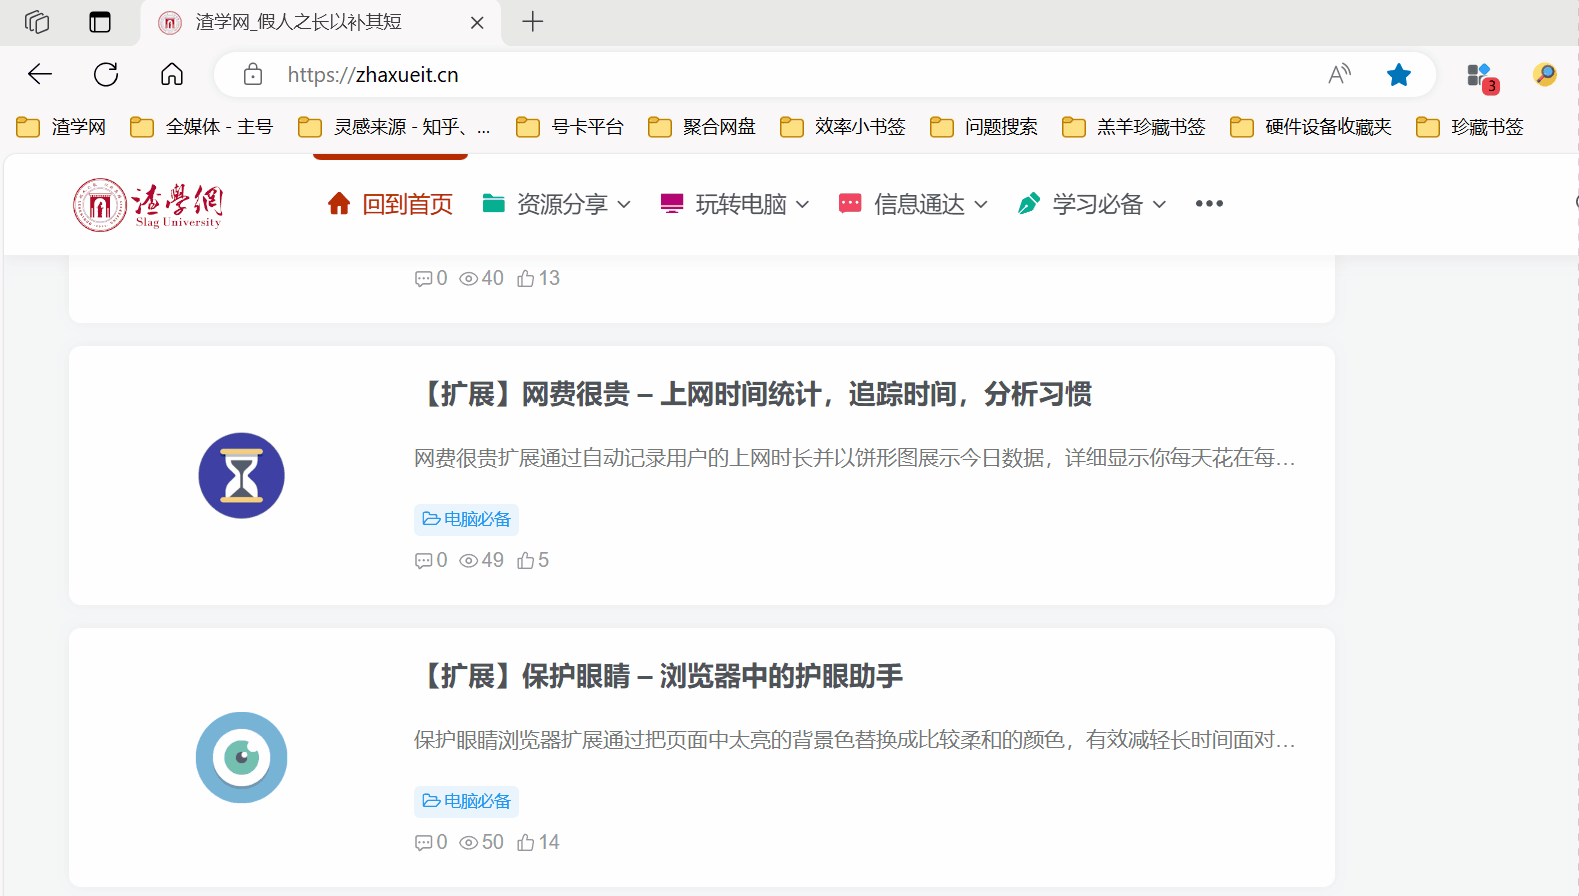Click comment icon on 网费很贵 card

pos(423,561)
